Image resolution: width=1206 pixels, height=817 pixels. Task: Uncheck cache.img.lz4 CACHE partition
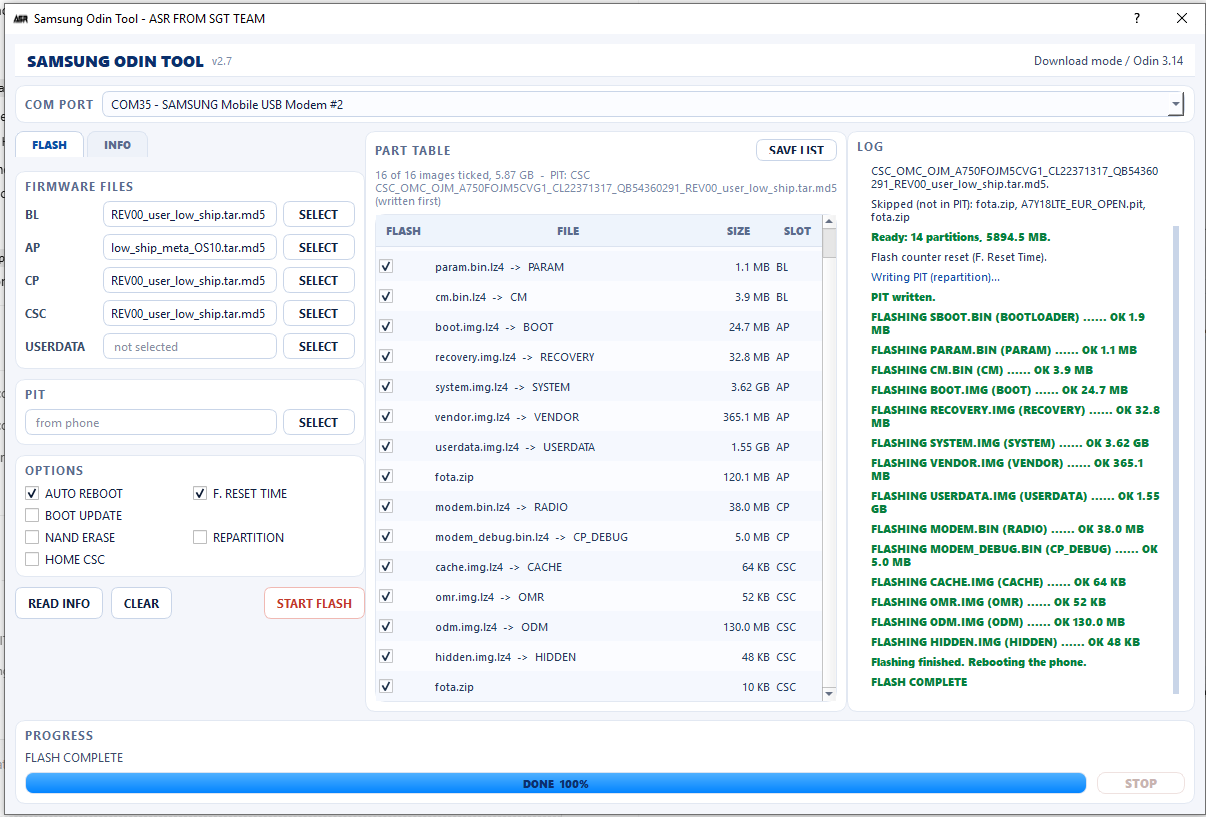point(386,567)
